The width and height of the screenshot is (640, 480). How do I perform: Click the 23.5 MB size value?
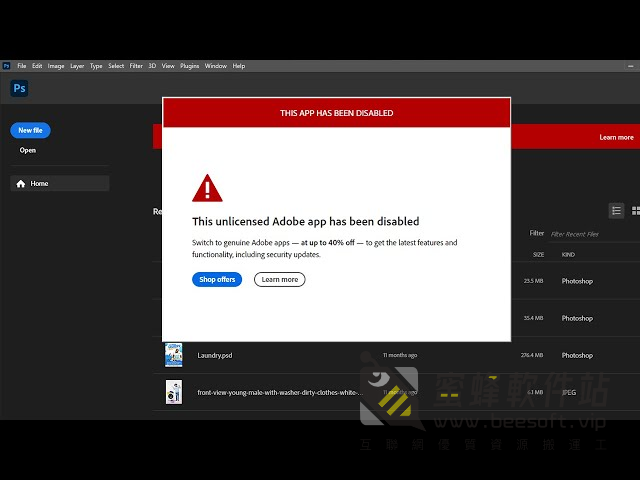pos(533,281)
